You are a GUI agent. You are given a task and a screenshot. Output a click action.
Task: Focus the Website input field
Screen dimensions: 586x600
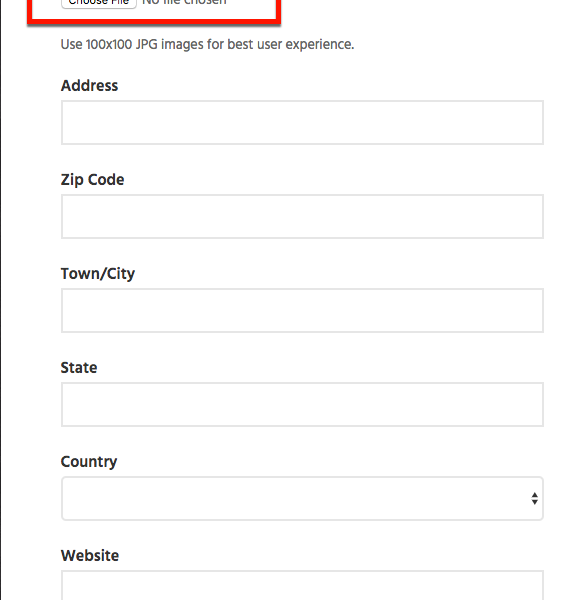[302, 585]
